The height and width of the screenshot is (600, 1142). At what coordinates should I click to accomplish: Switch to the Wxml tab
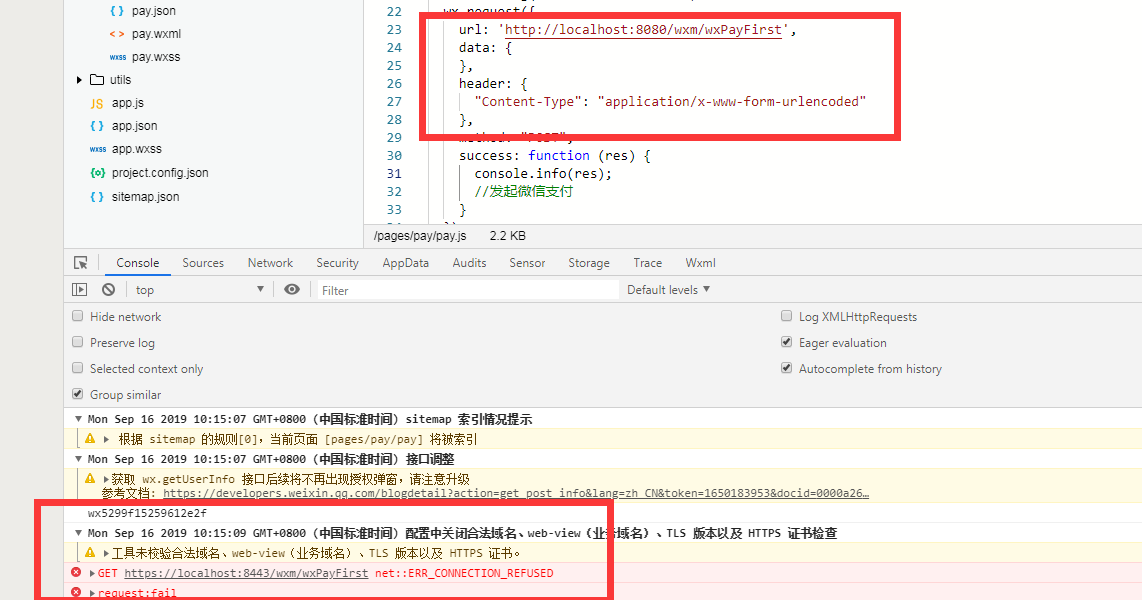coord(701,263)
